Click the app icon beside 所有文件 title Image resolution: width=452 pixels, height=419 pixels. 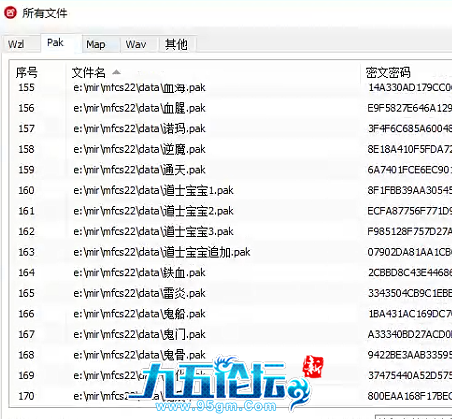click(10, 13)
